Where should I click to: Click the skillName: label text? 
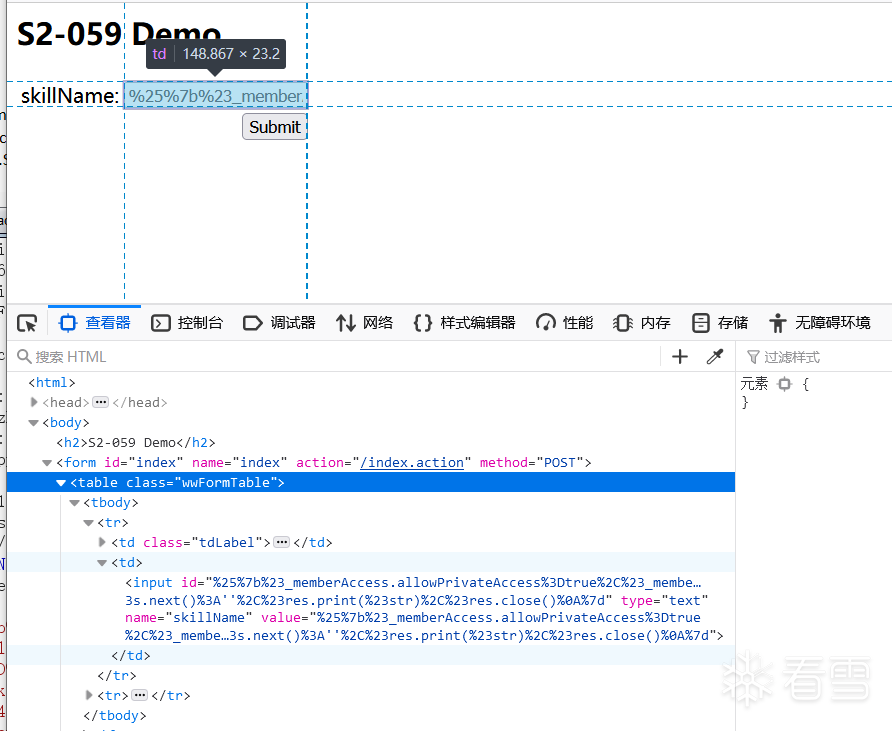click(70, 96)
